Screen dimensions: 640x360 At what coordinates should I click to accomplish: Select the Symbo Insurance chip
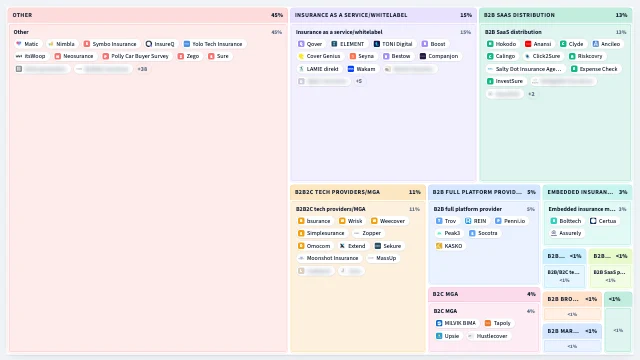(x=110, y=44)
